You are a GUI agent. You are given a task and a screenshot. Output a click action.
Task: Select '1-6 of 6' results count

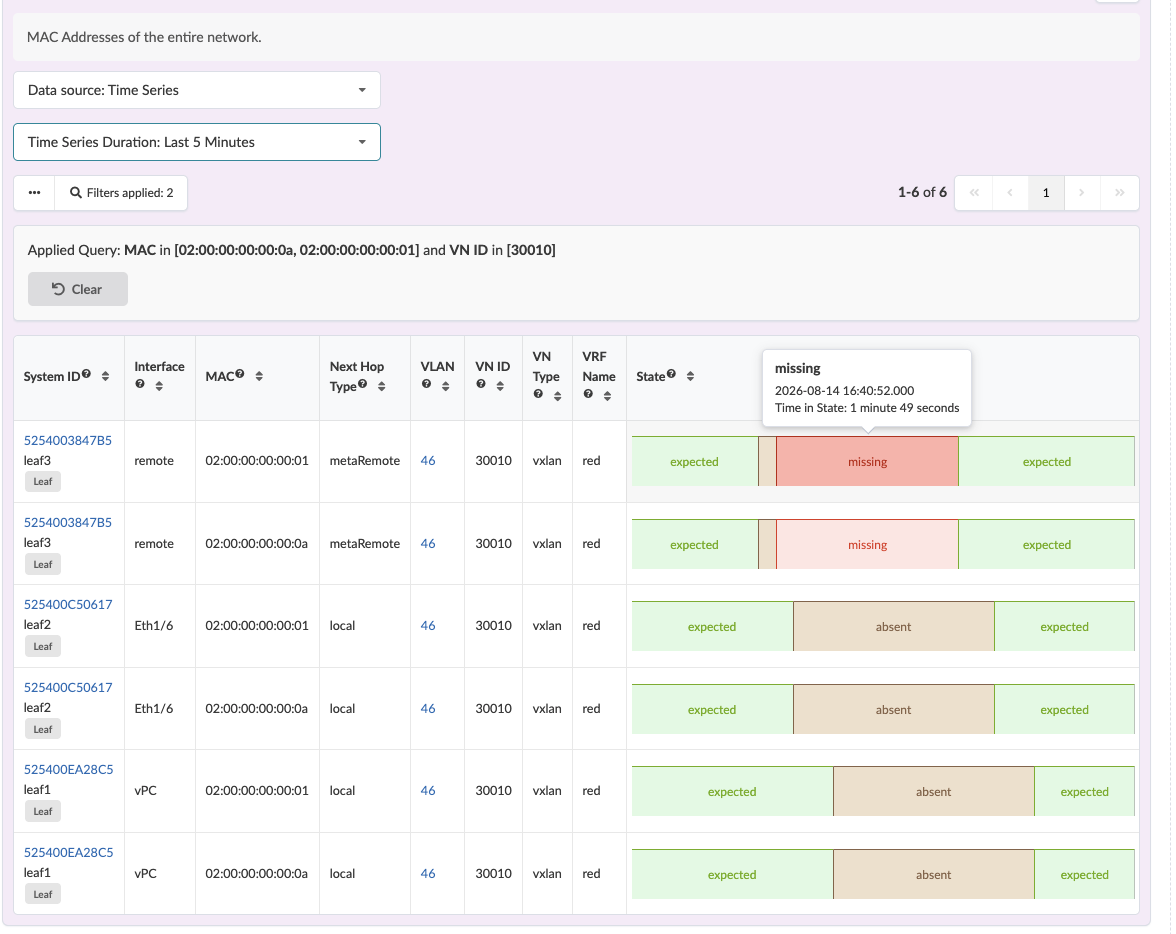point(922,193)
